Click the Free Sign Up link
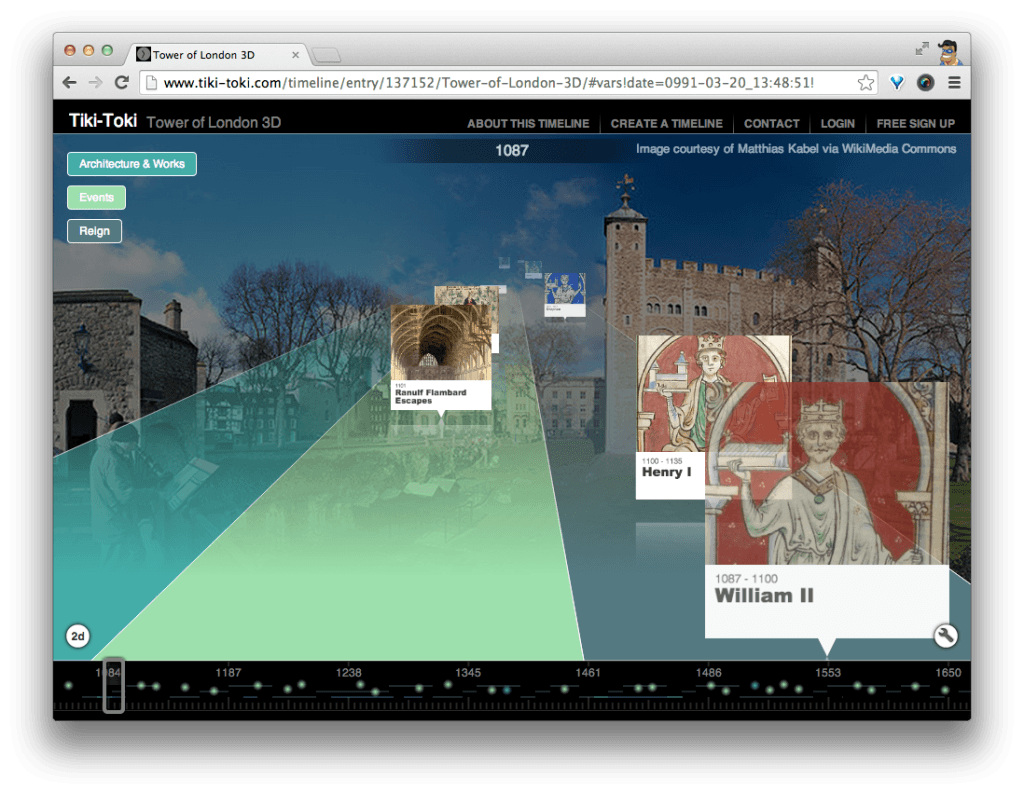 click(915, 124)
